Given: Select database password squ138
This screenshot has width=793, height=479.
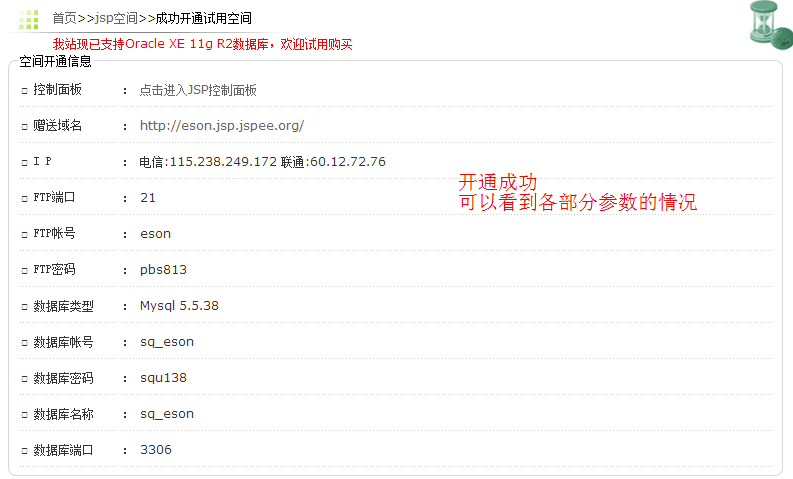Looking at the screenshot, I should (163, 378).
